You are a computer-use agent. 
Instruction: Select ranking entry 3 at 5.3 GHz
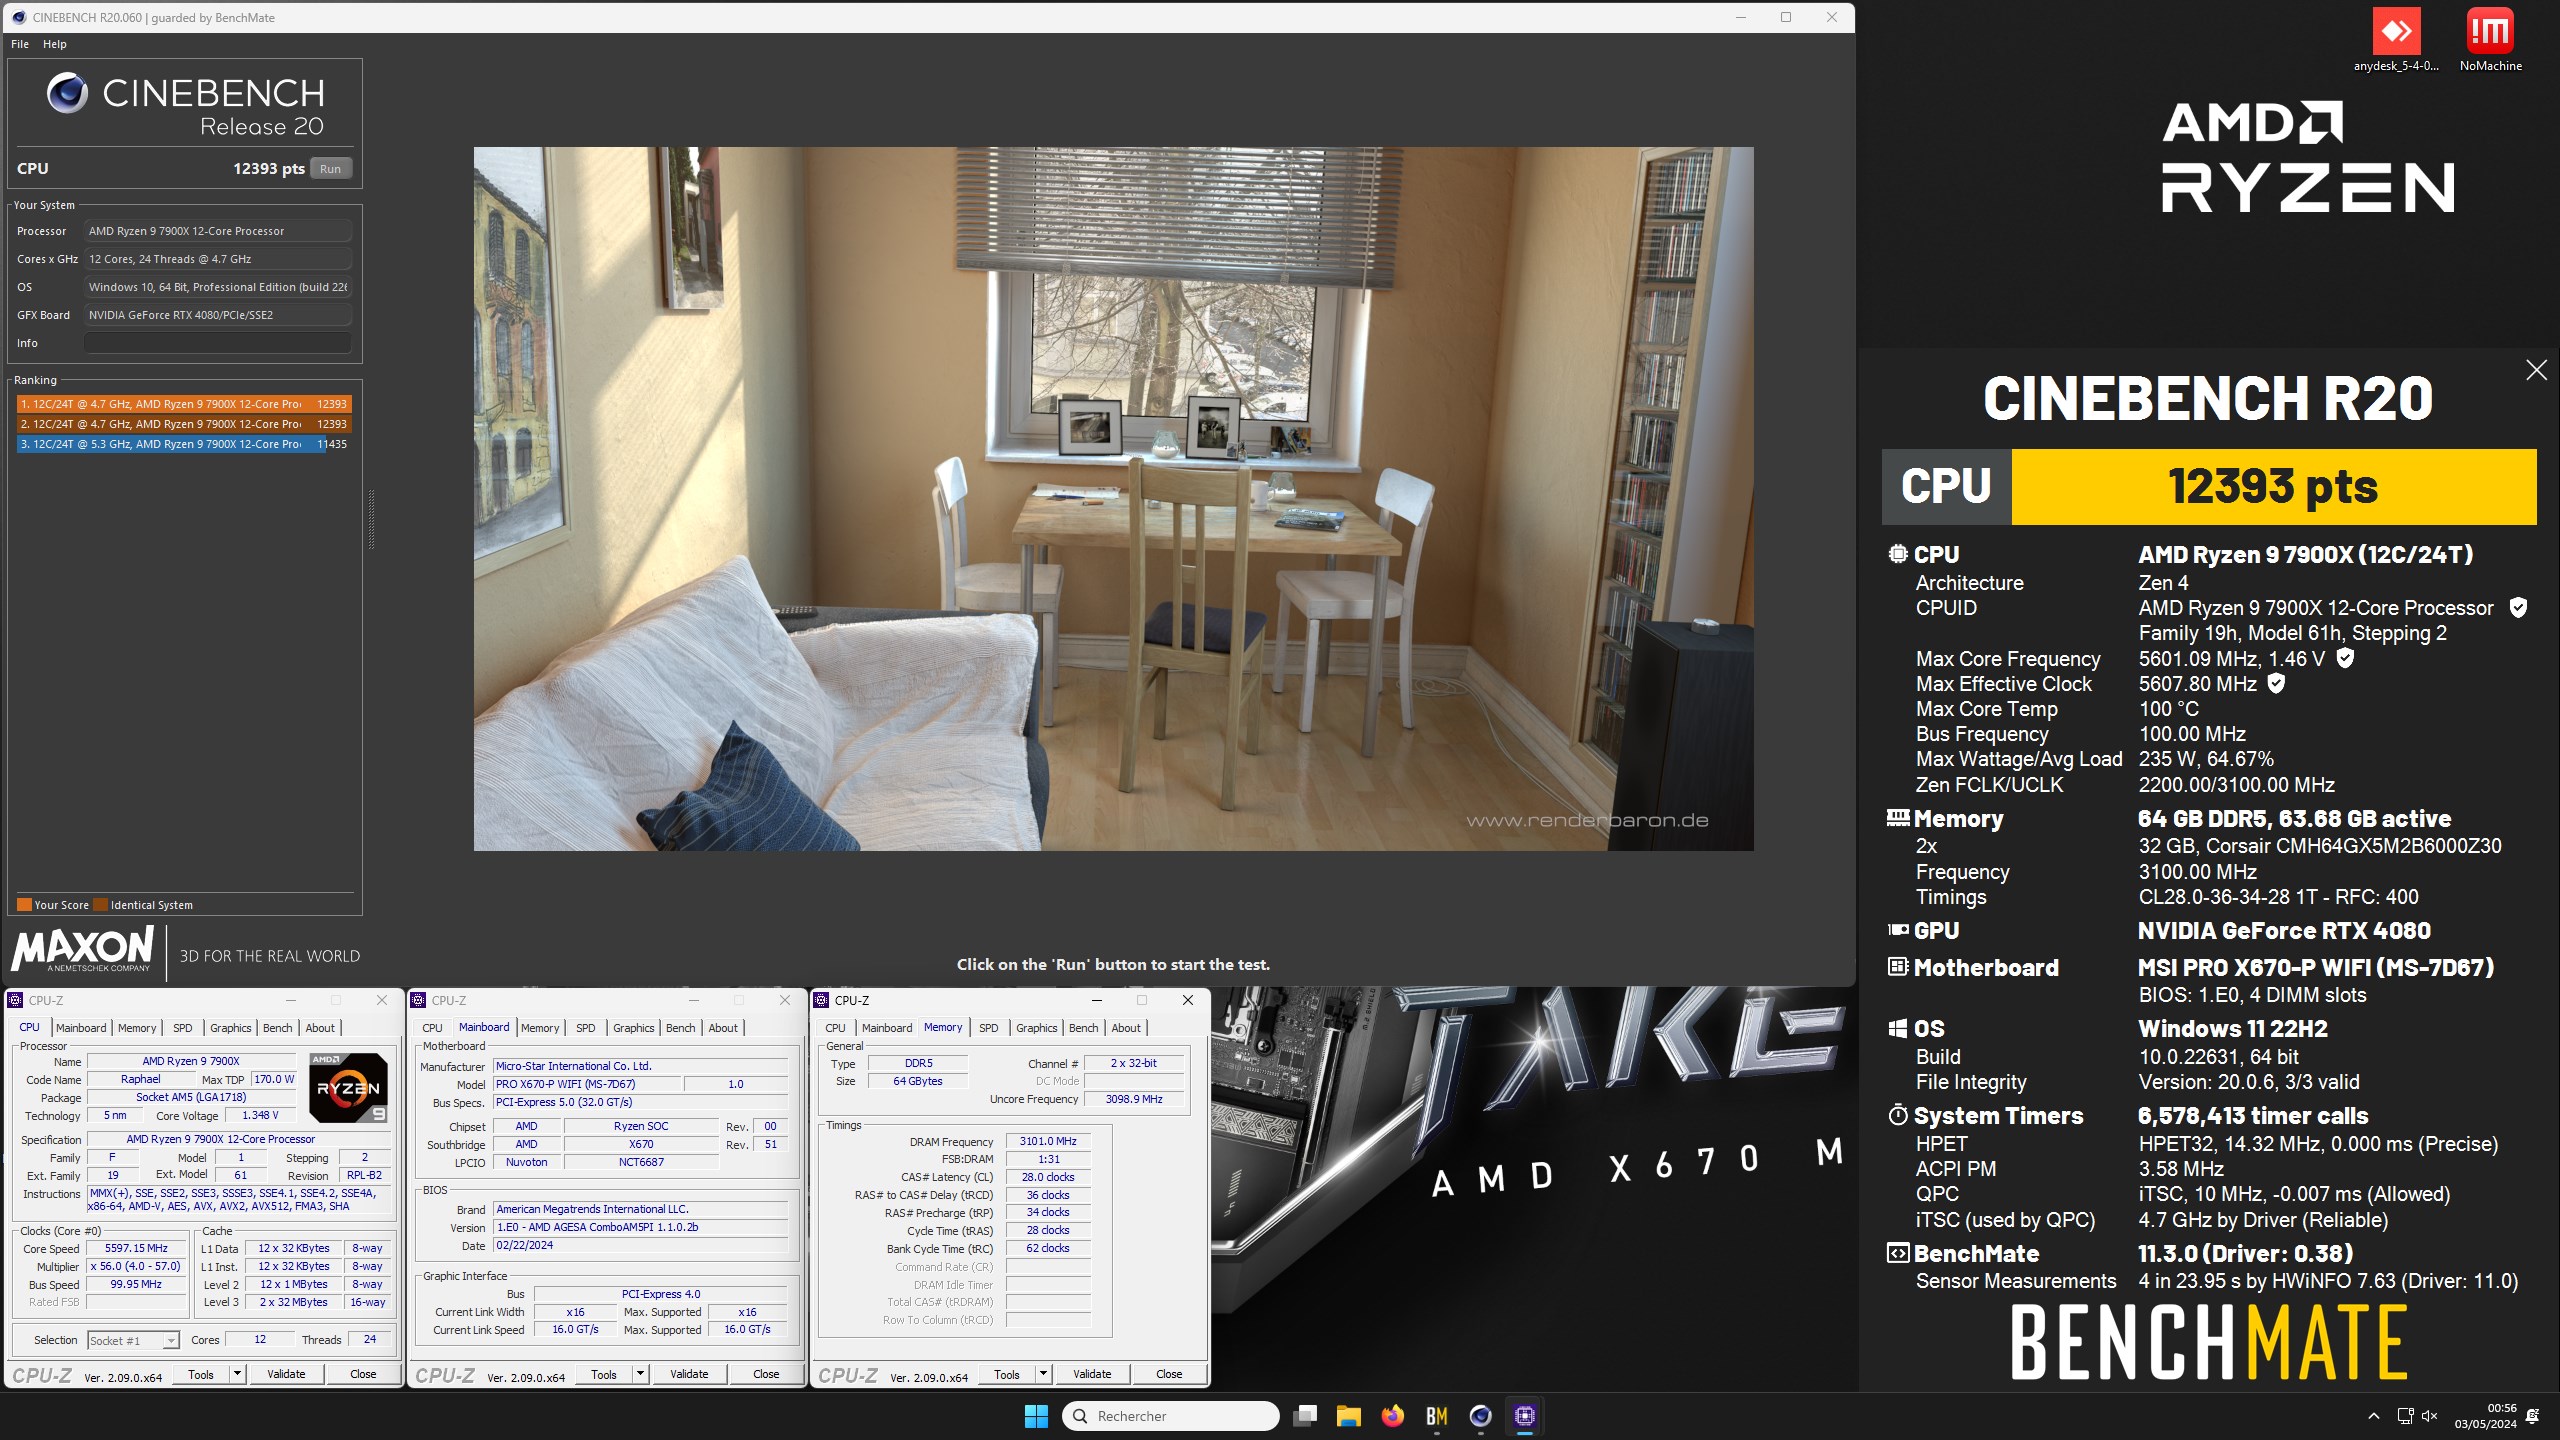(184, 444)
